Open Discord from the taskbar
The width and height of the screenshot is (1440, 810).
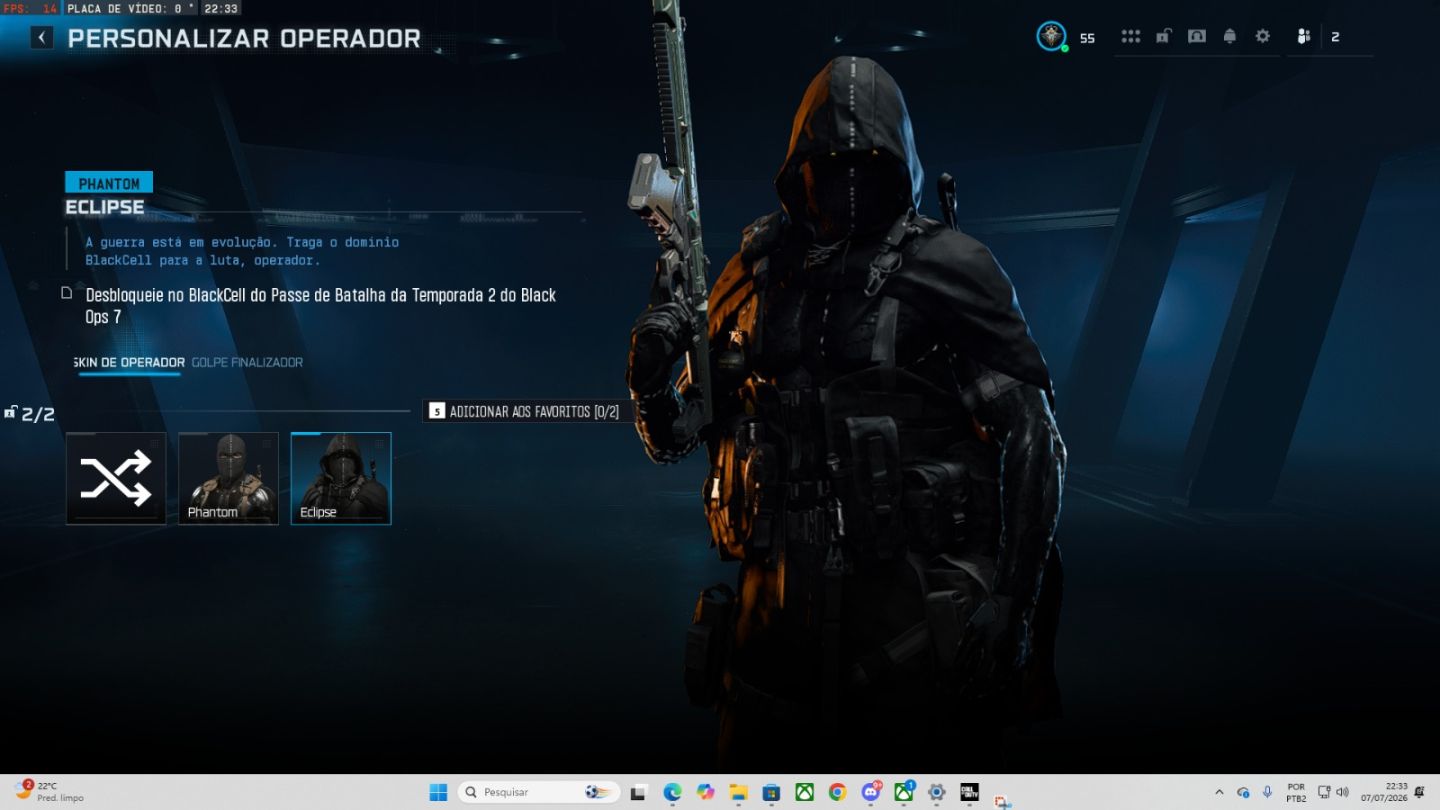(871, 792)
